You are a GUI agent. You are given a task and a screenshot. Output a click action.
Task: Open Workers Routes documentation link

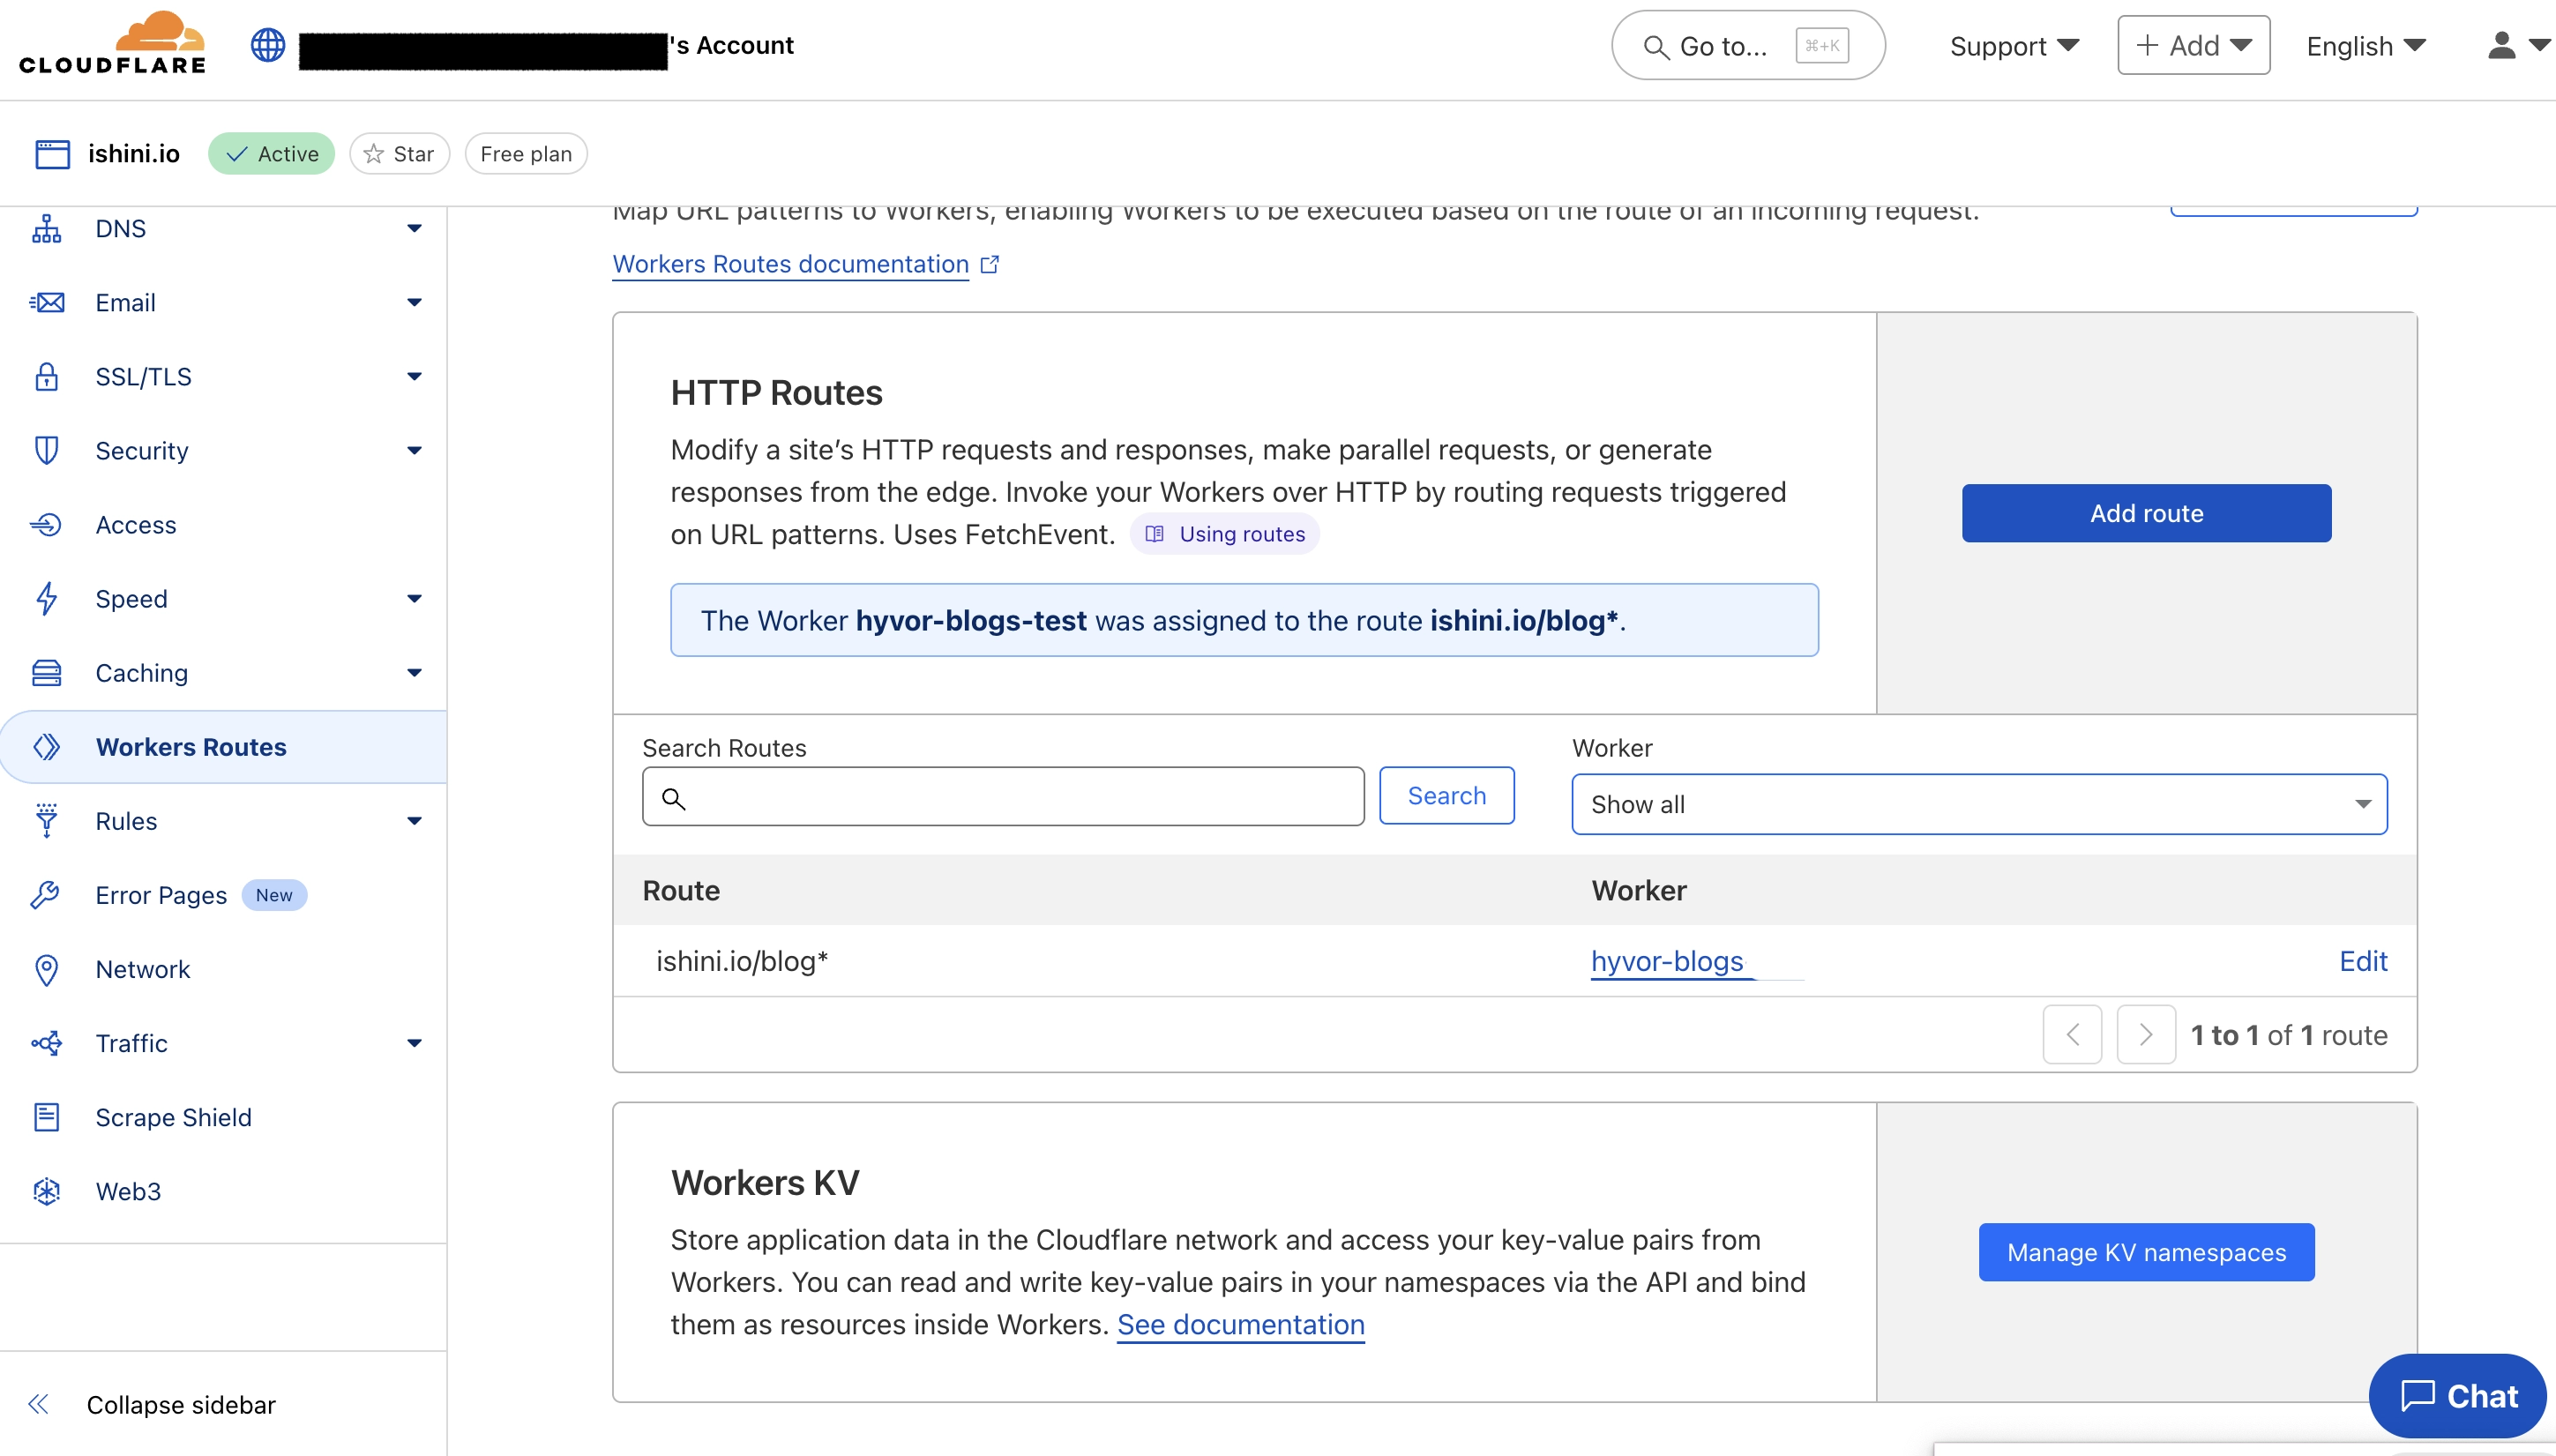click(x=790, y=264)
